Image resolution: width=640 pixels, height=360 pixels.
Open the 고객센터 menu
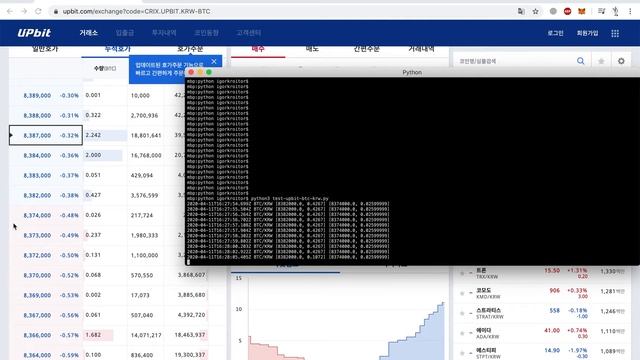249,33
